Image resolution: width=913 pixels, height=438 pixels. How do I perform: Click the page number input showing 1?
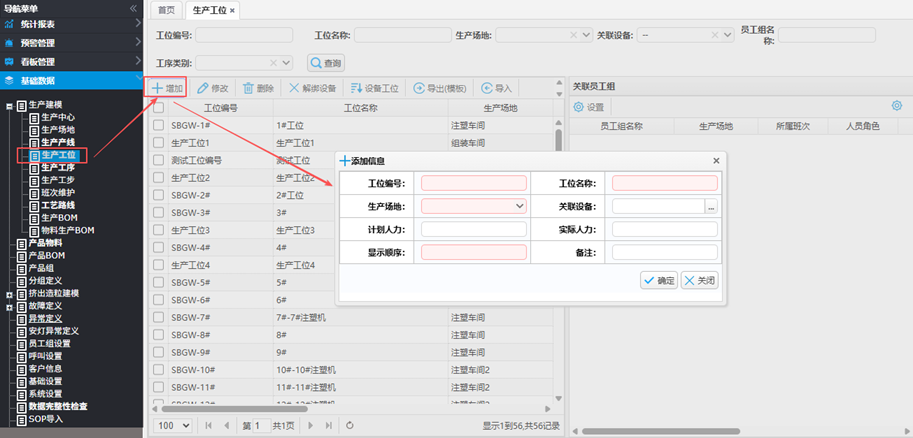click(x=262, y=426)
